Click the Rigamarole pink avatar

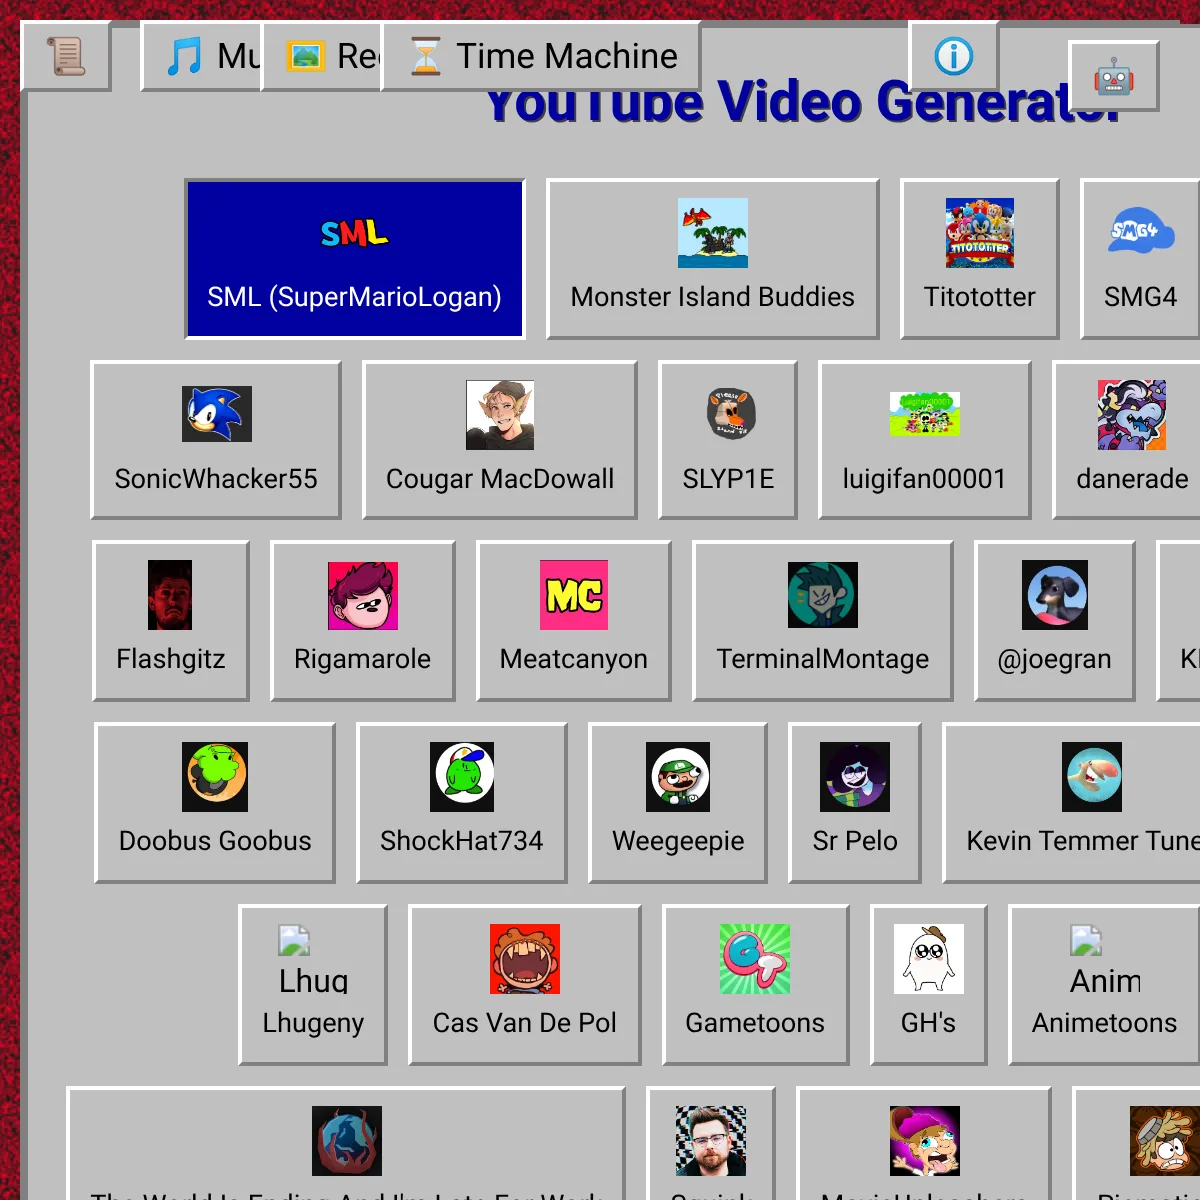point(363,596)
